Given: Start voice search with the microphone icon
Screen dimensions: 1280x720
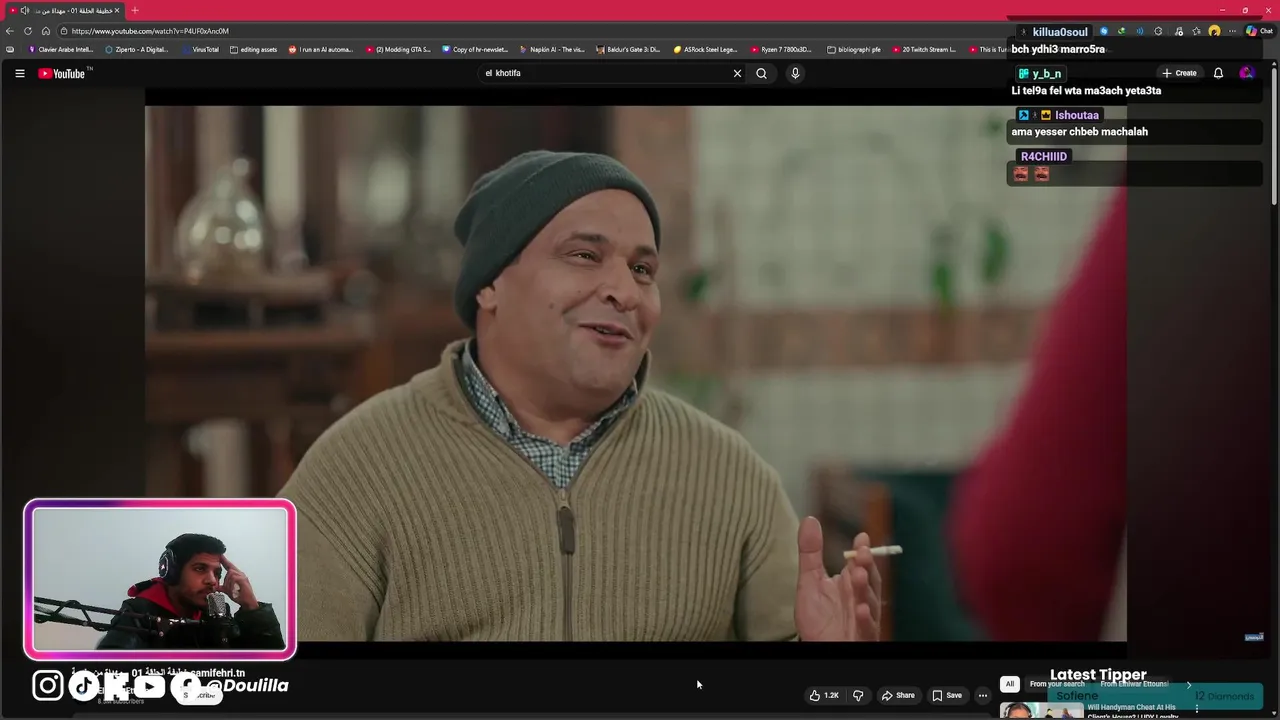Looking at the screenshot, I should click(795, 73).
